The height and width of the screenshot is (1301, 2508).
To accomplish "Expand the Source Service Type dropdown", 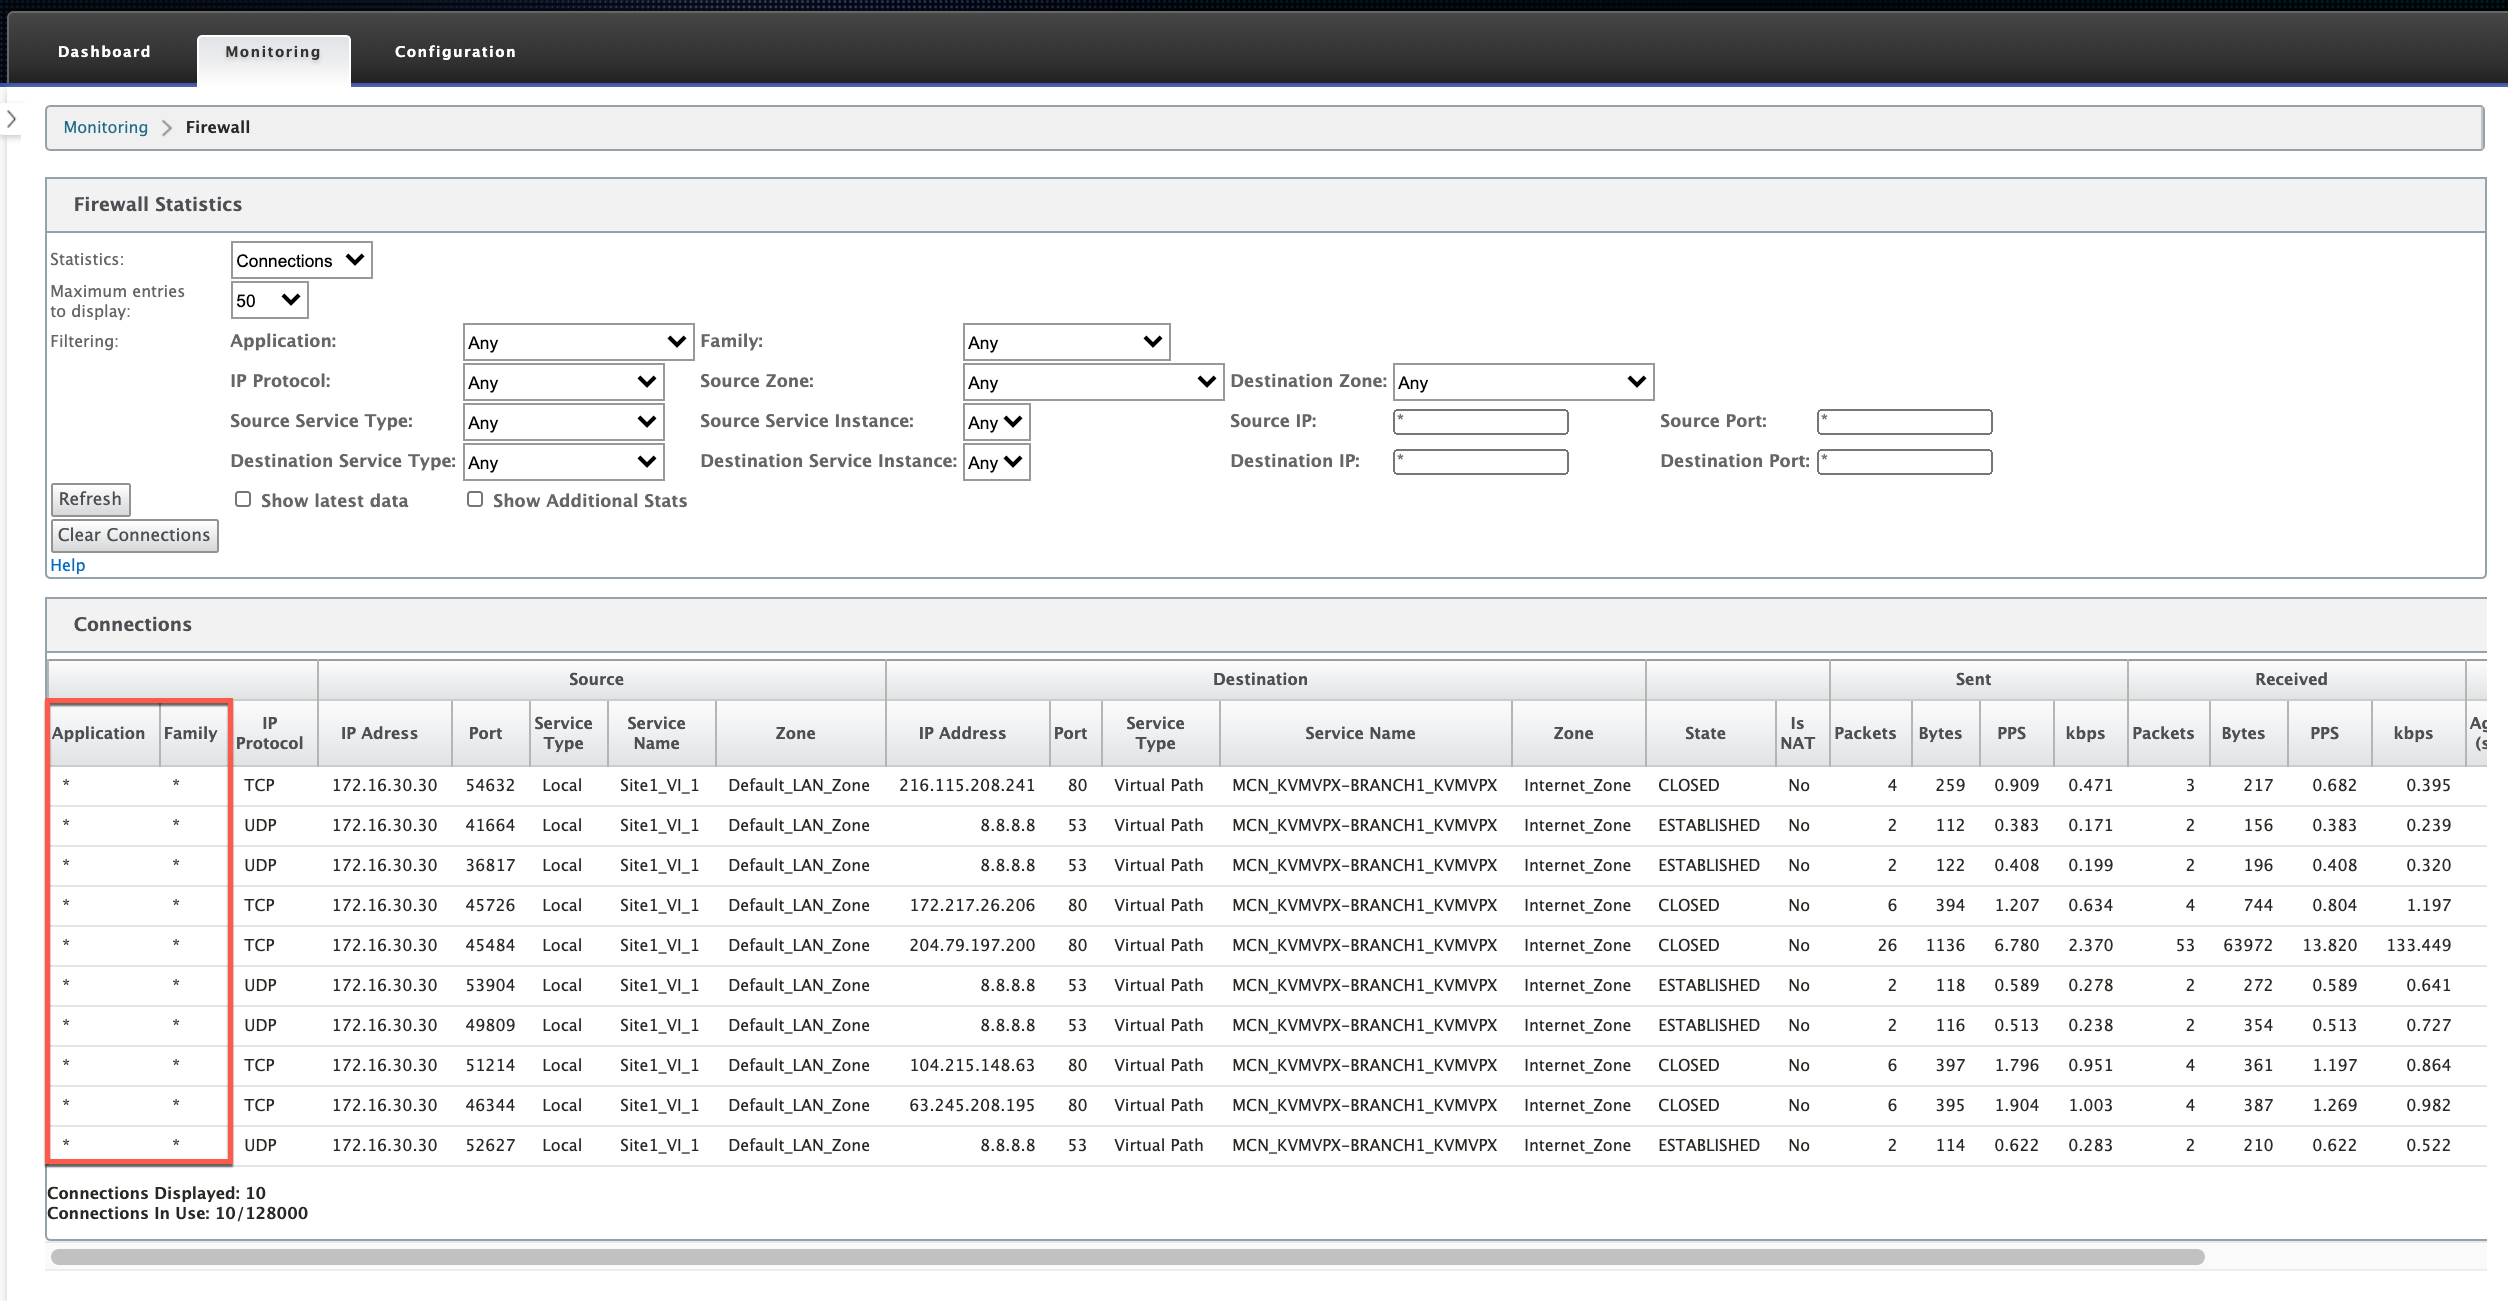I will (x=563, y=422).
